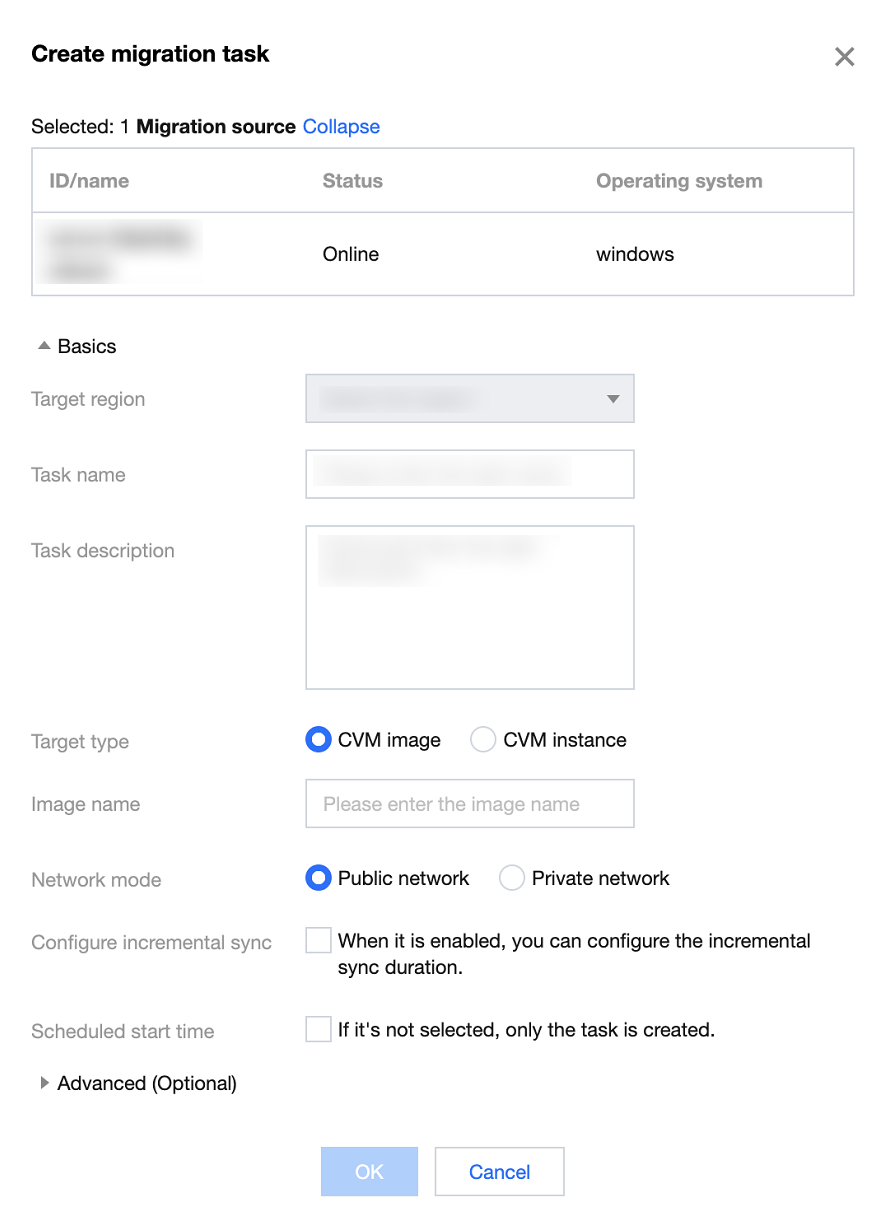Collapse the Basics section triangle
877x1228 pixels.
tap(44, 346)
